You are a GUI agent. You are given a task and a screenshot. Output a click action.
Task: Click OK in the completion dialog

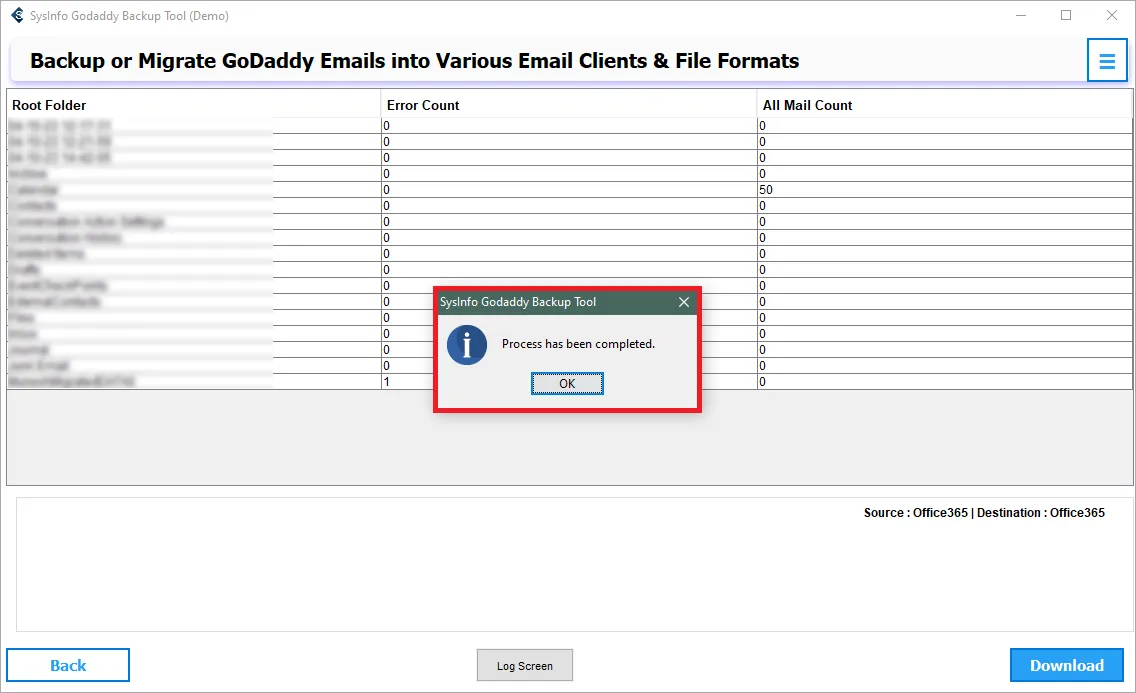coord(567,384)
